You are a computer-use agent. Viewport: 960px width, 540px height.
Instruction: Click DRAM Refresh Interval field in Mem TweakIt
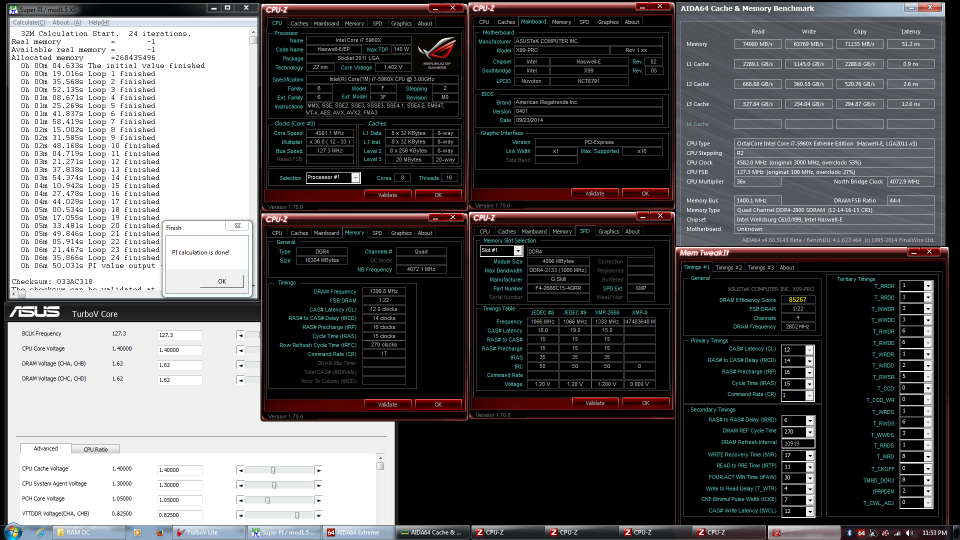pos(798,443)
